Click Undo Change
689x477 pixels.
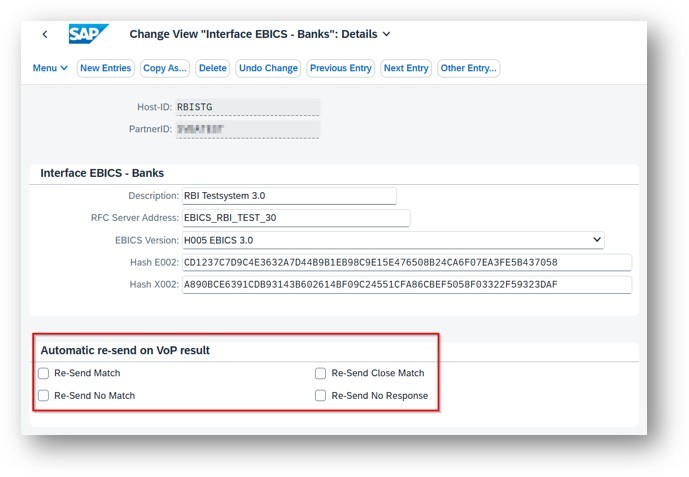268,68
